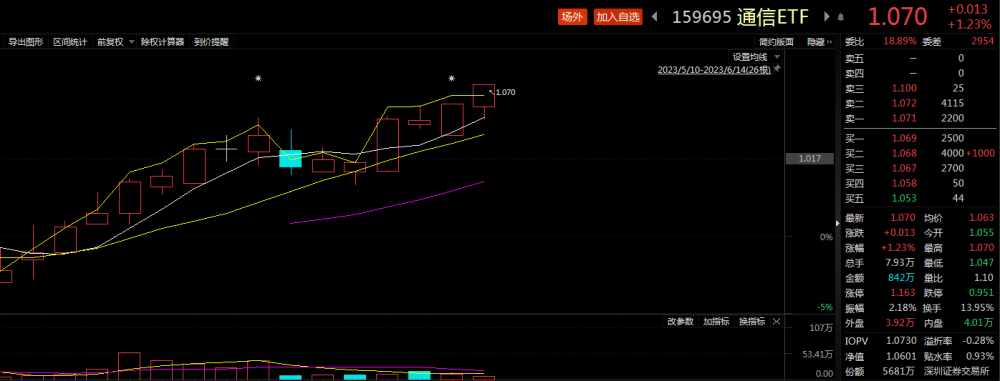Viewport: 1000px width, 381px height.
Task: Pin the date range with pushpin icon
Action: 777,68
